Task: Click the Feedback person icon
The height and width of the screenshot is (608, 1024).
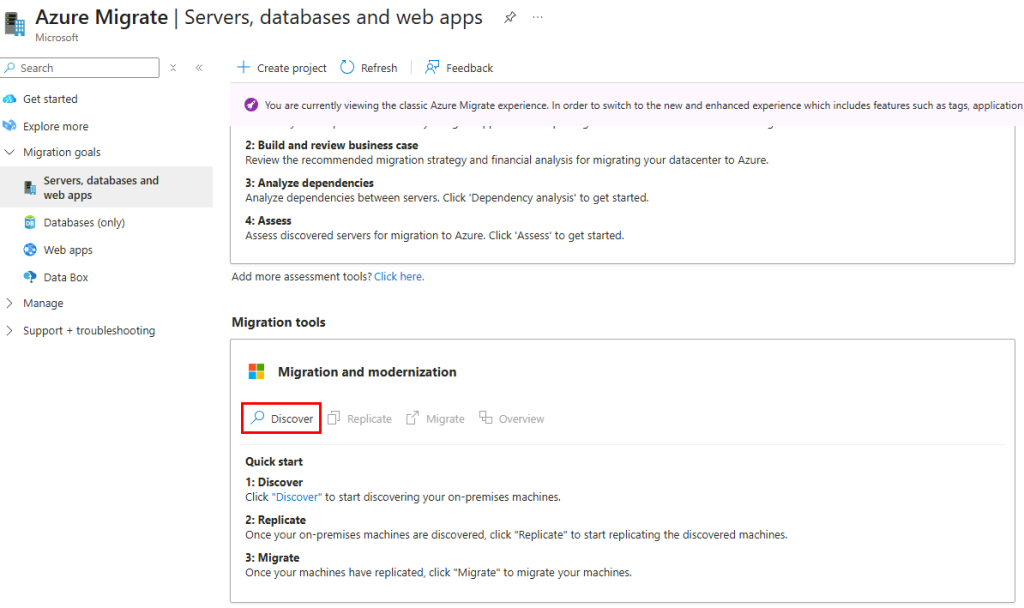Action: pos(432,67)
